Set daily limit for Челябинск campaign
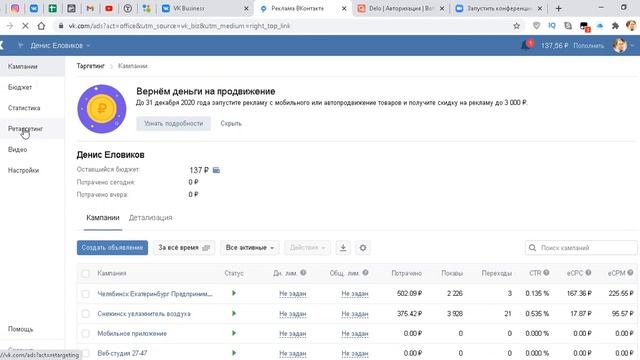This screenshot has width=640, height=360. click(292, 293)
